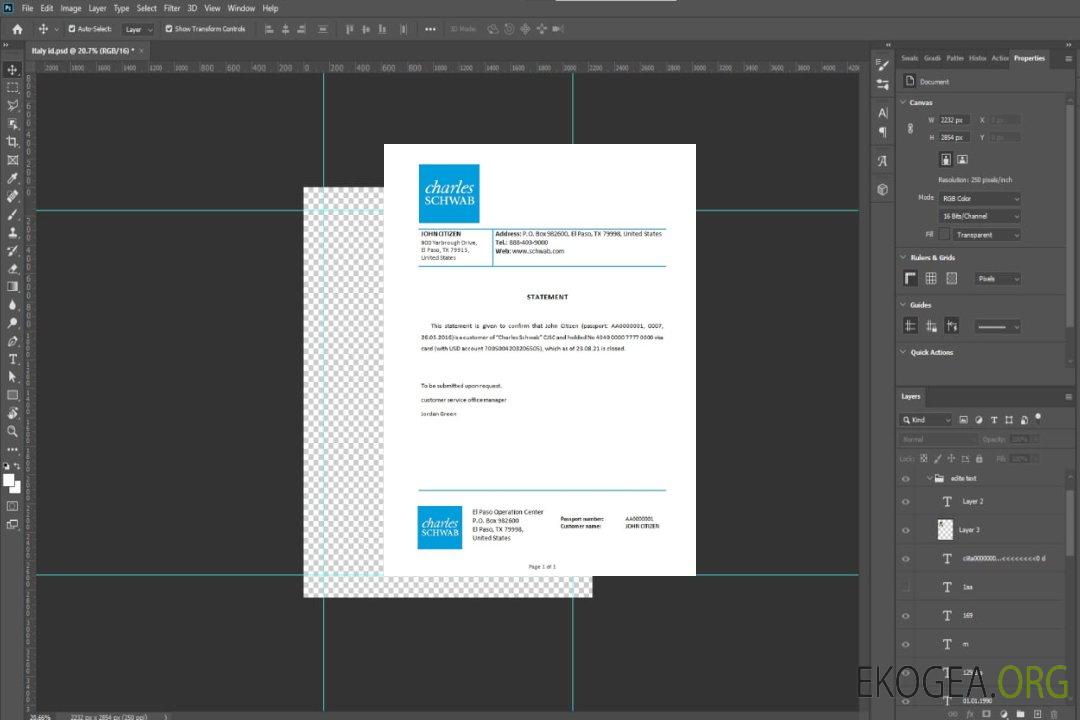
Task: Select the Lasso tool
Action: (12, 105)
